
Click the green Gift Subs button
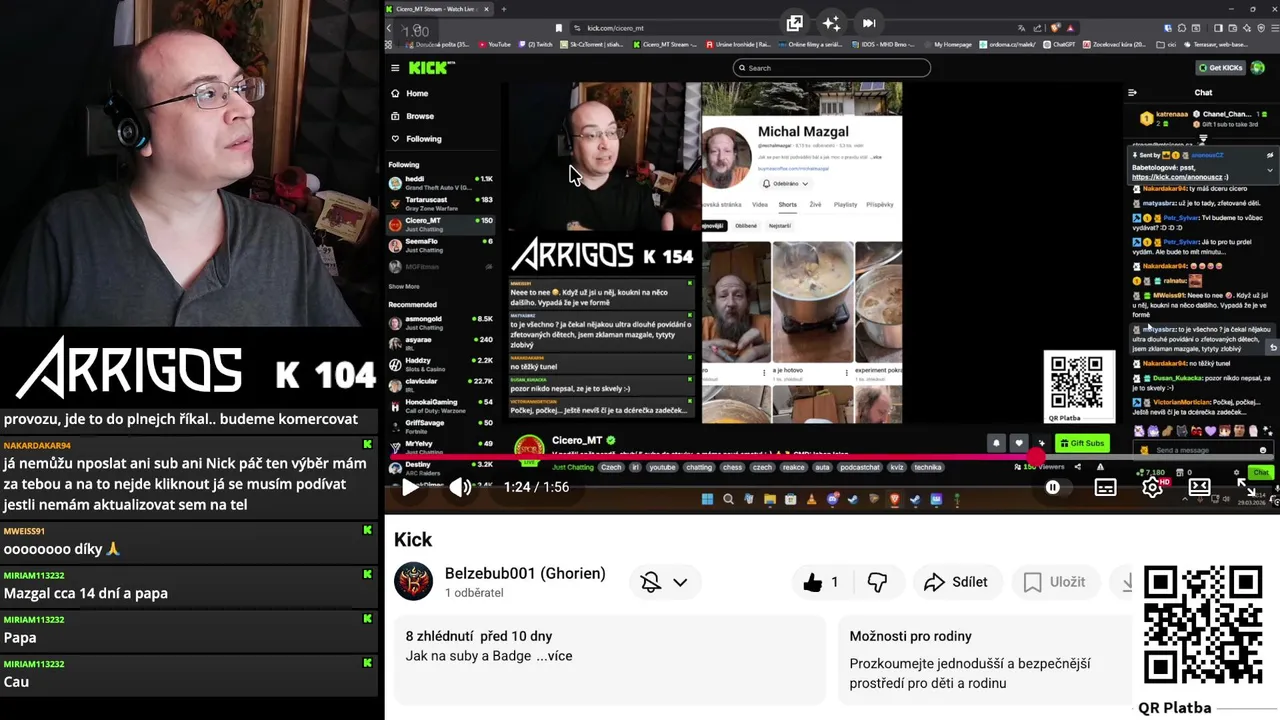(x=1082, y=443)
